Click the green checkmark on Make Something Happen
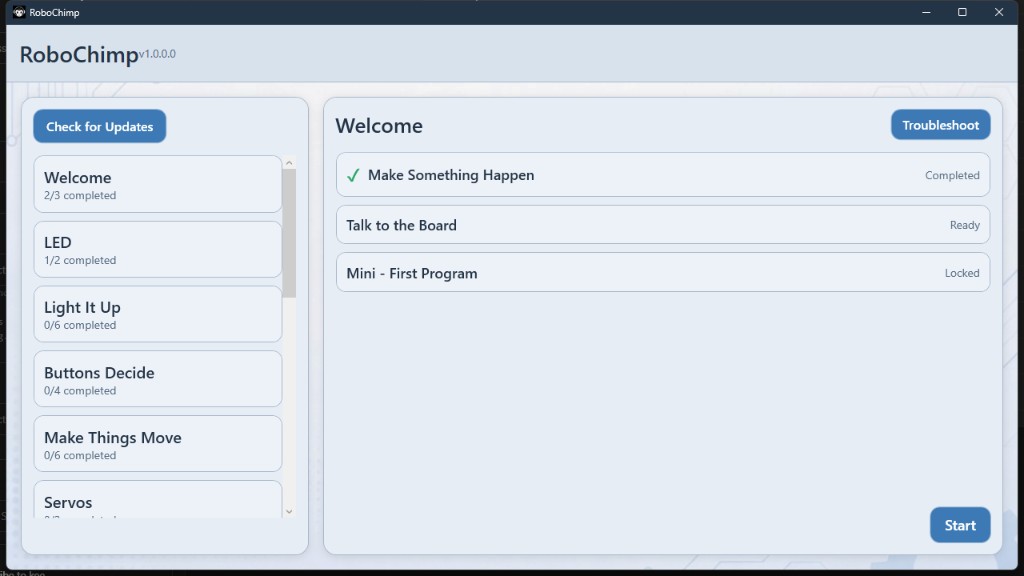This screenshot has height=576, width=1024. [353, 175]
